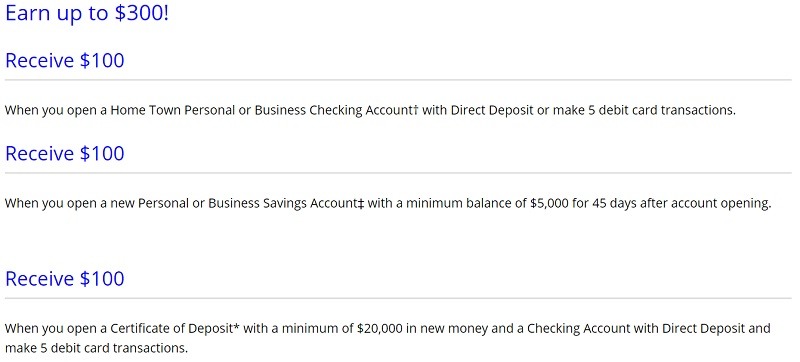800x362 pixels.
Task: Select 'Receive $100' heading above savings account offer
Action: pos(65,153)
